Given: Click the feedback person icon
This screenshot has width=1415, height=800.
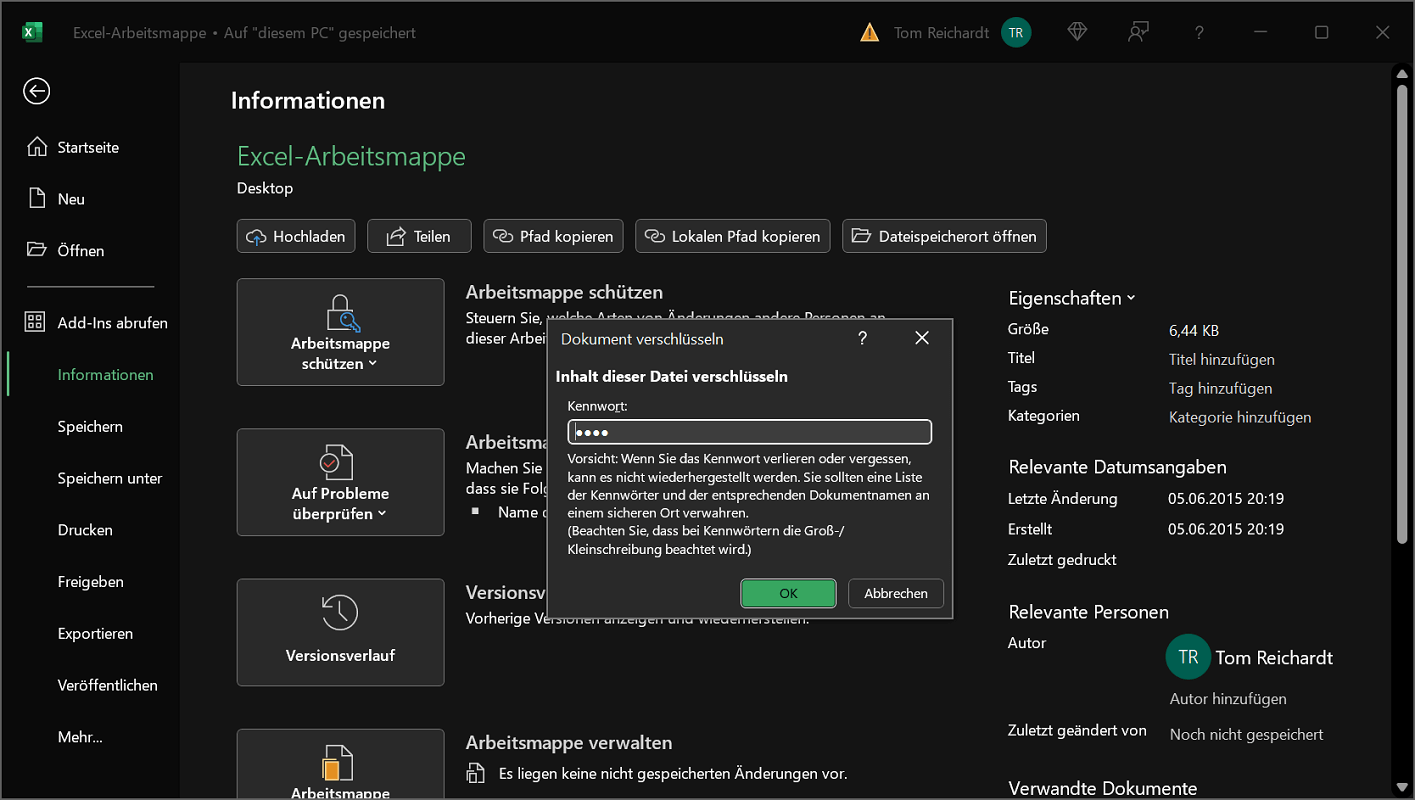Looking at the screenshot, I should coord(1138,32).
